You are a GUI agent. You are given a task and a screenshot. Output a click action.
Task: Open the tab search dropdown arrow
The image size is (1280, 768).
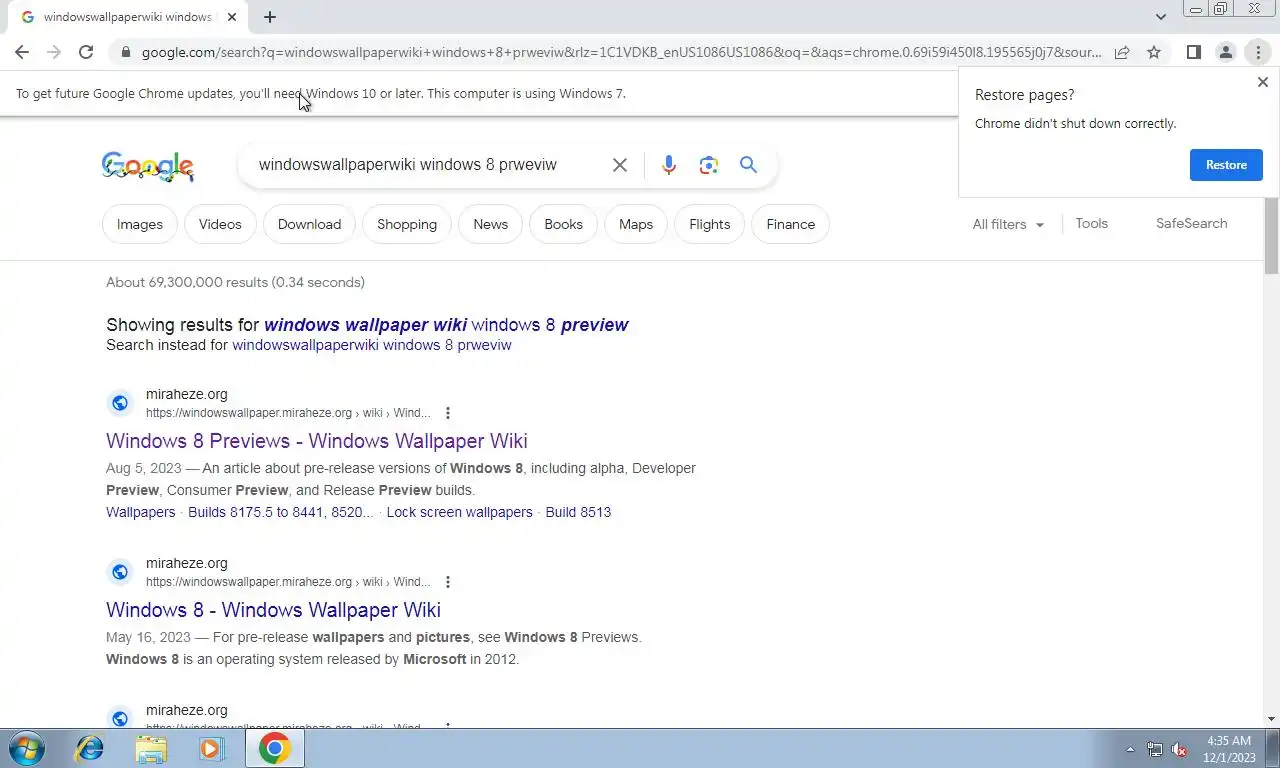click(x=1160, y=17)
